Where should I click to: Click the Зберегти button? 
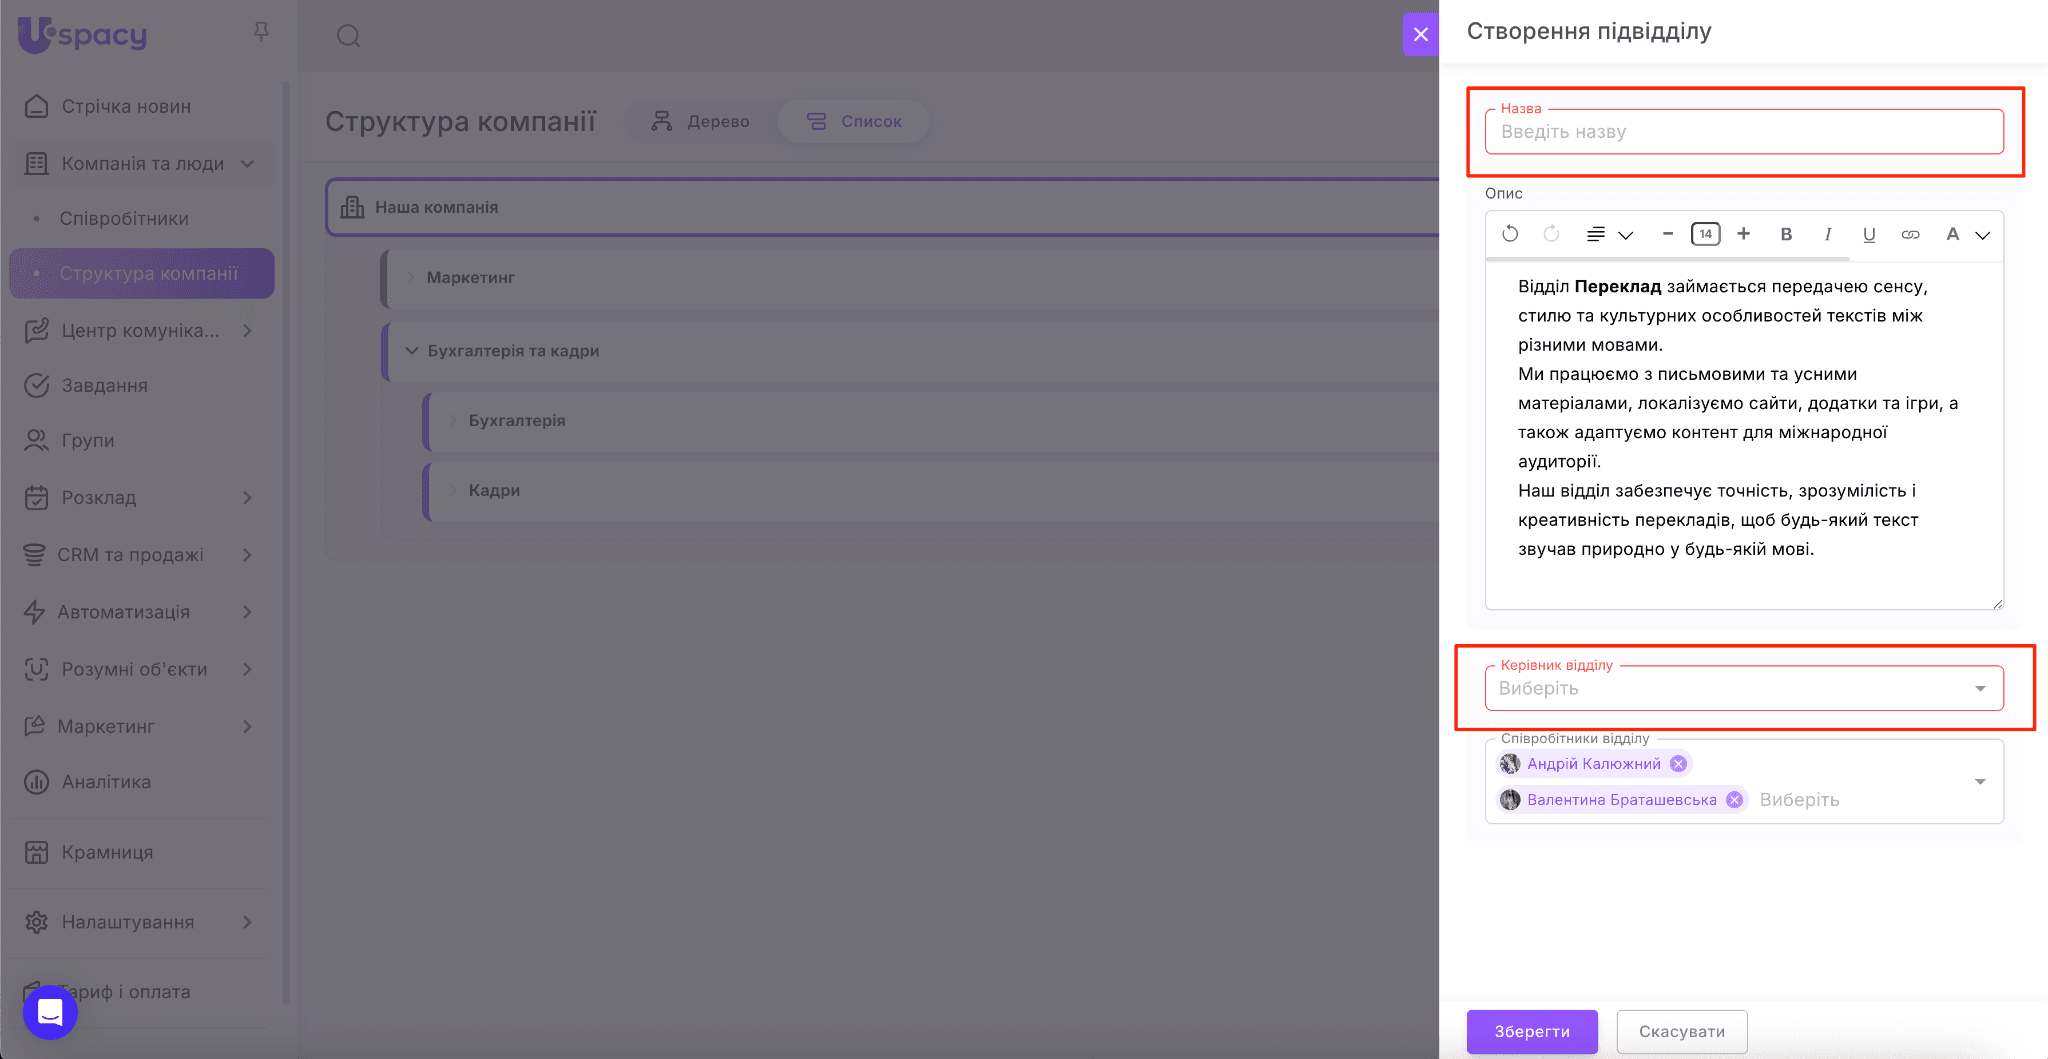(1531, 1031)
